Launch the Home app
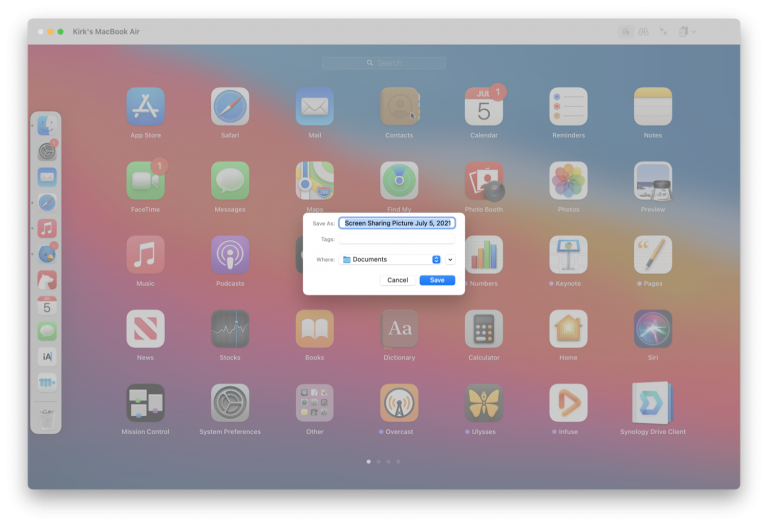Viewport: 768px width, 526px height. click(568, 329)
